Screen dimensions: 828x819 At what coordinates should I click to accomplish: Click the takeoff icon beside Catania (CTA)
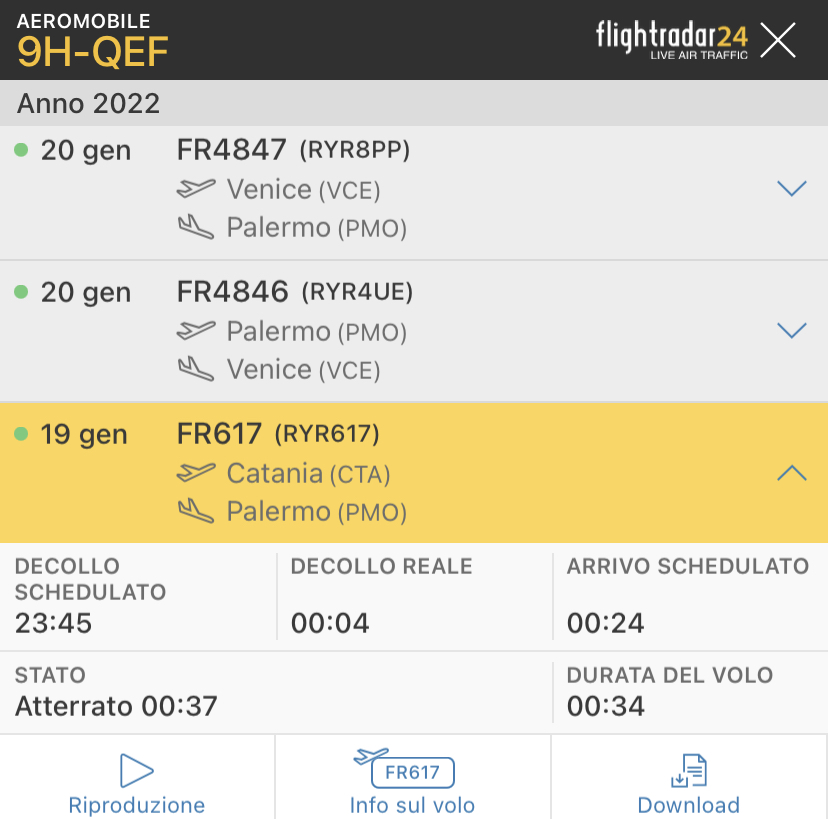tap(196, 472)
